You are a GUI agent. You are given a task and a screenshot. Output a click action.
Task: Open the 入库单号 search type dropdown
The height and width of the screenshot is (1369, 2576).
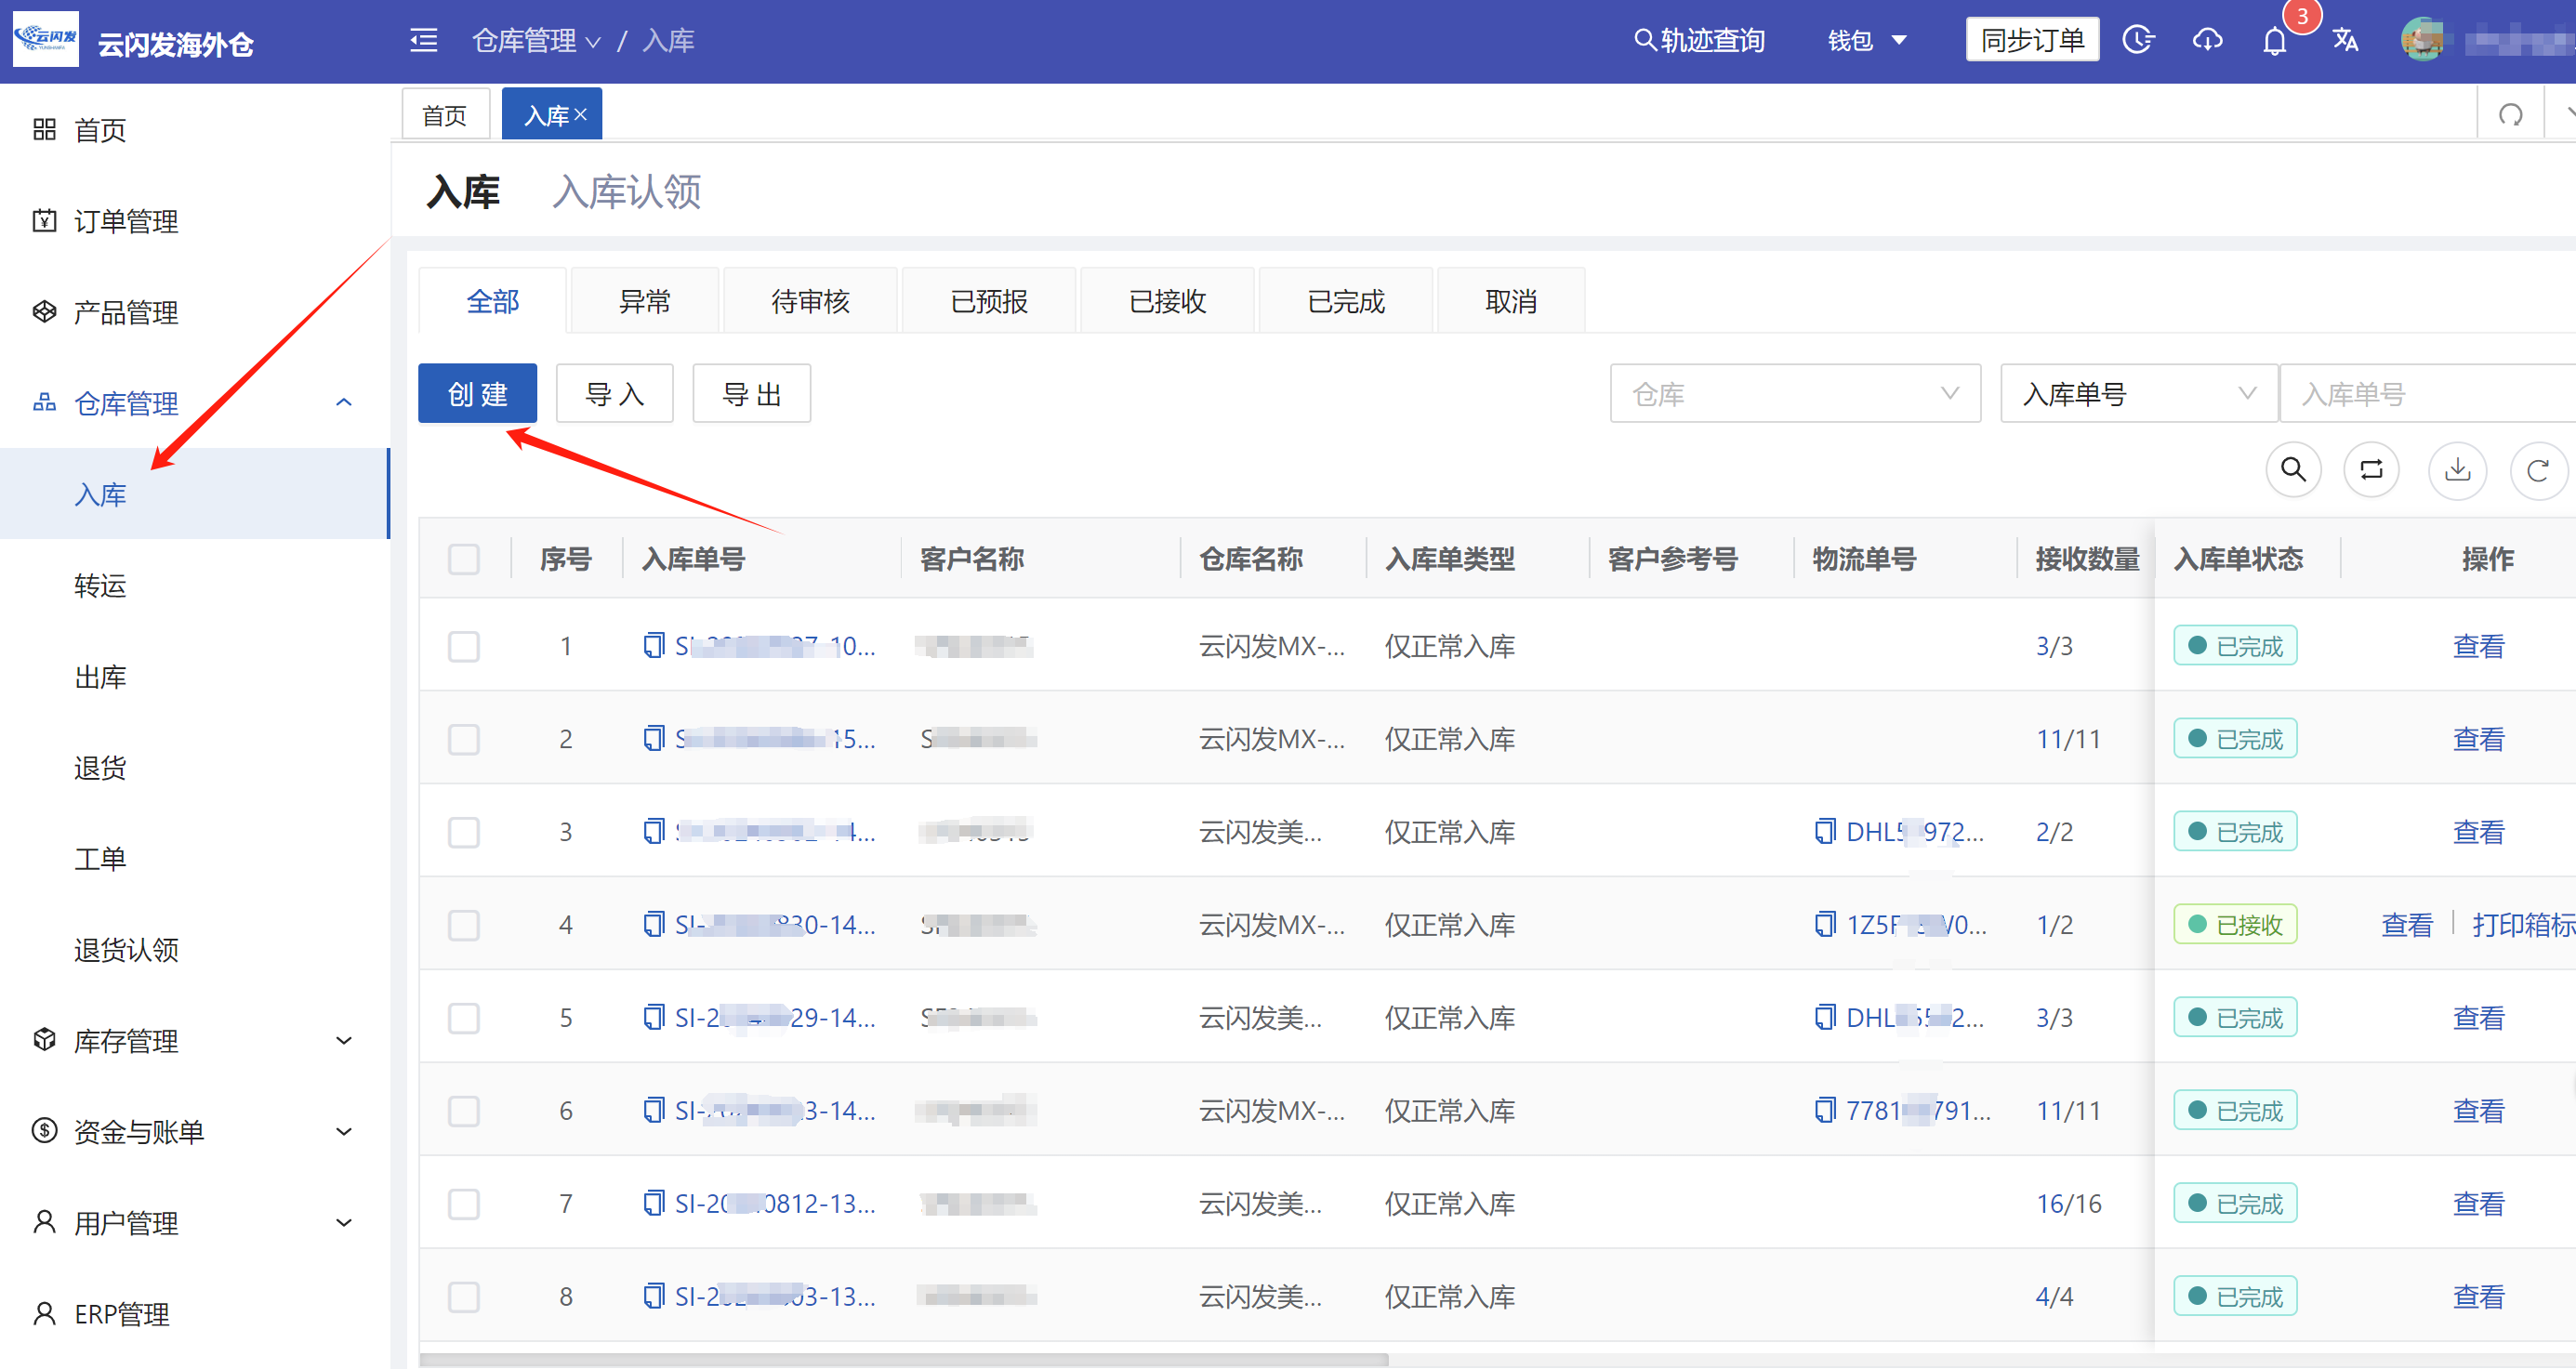pos(2138,393)
